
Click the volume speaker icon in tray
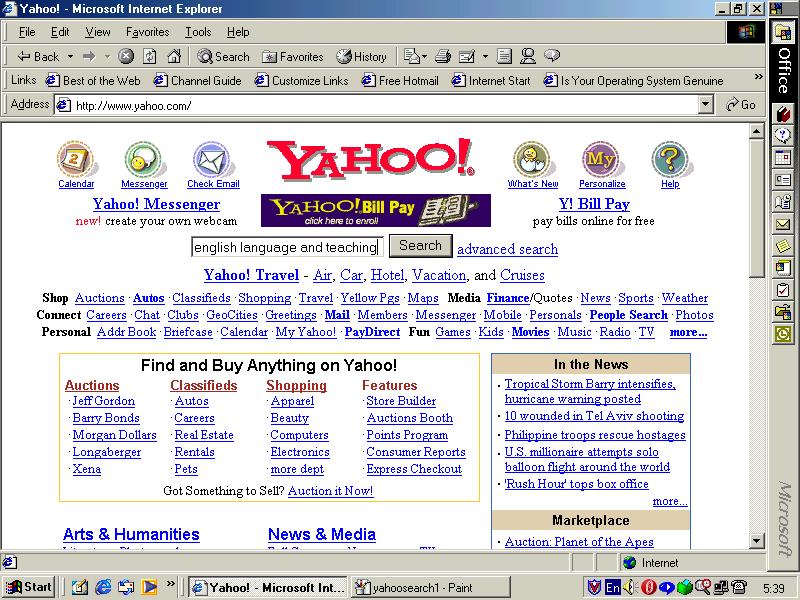[x=631, y=587]
